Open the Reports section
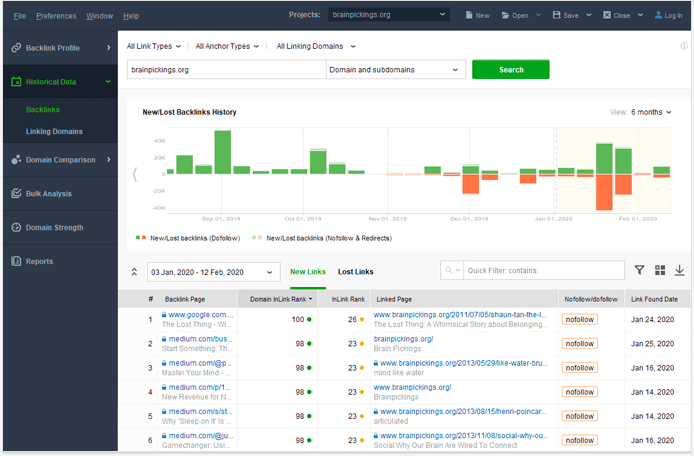694x456 pixels. click(x=39, y=261)
